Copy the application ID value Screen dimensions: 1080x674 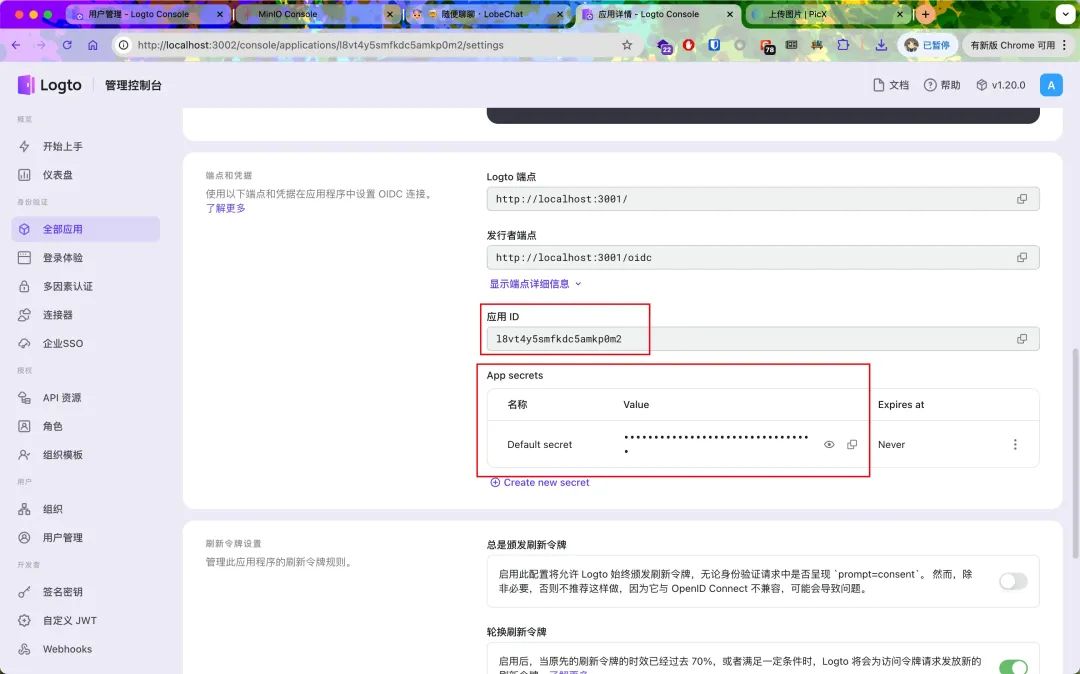pos(1021,339)
